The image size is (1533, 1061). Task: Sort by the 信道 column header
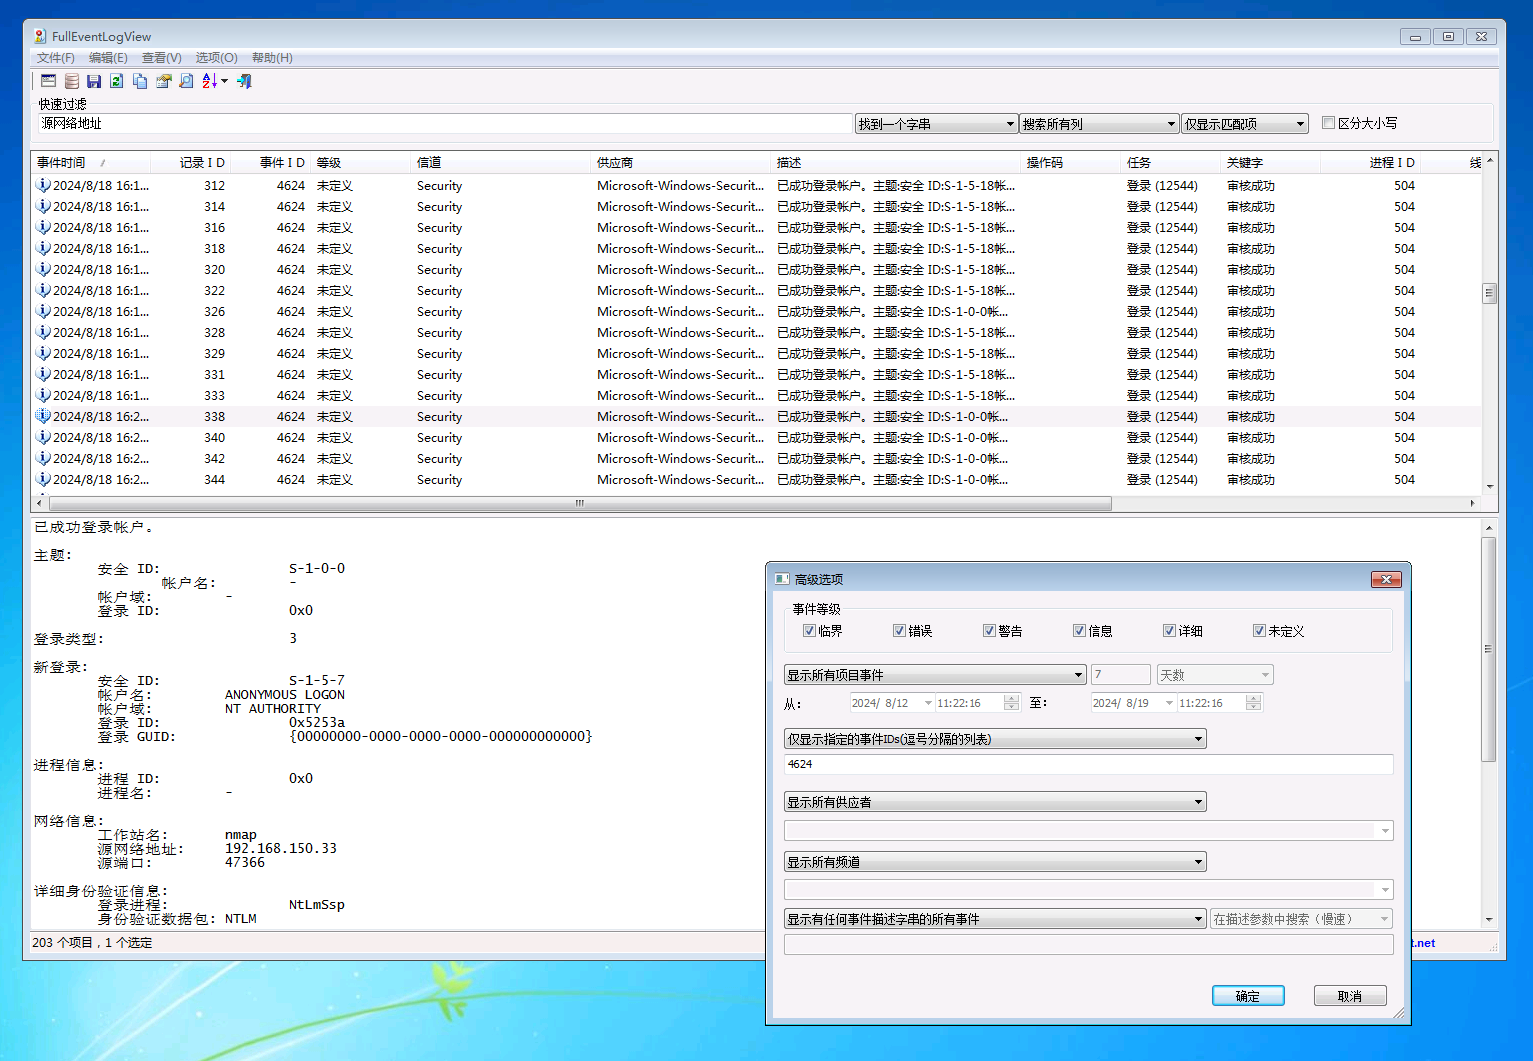[501, 162]
